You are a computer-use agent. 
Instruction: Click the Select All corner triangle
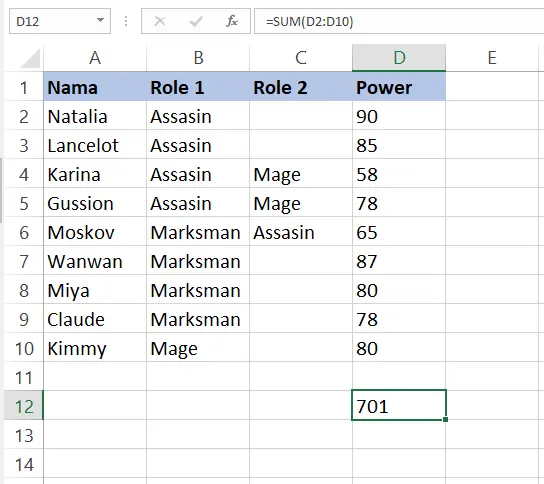30,58
